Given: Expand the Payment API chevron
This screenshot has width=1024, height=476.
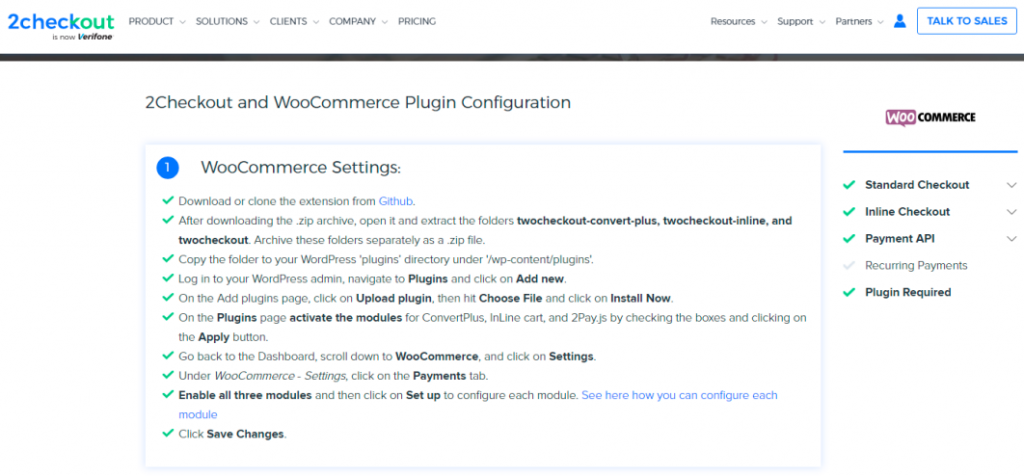Looking at the screenshot, I should click(1012, 238).
